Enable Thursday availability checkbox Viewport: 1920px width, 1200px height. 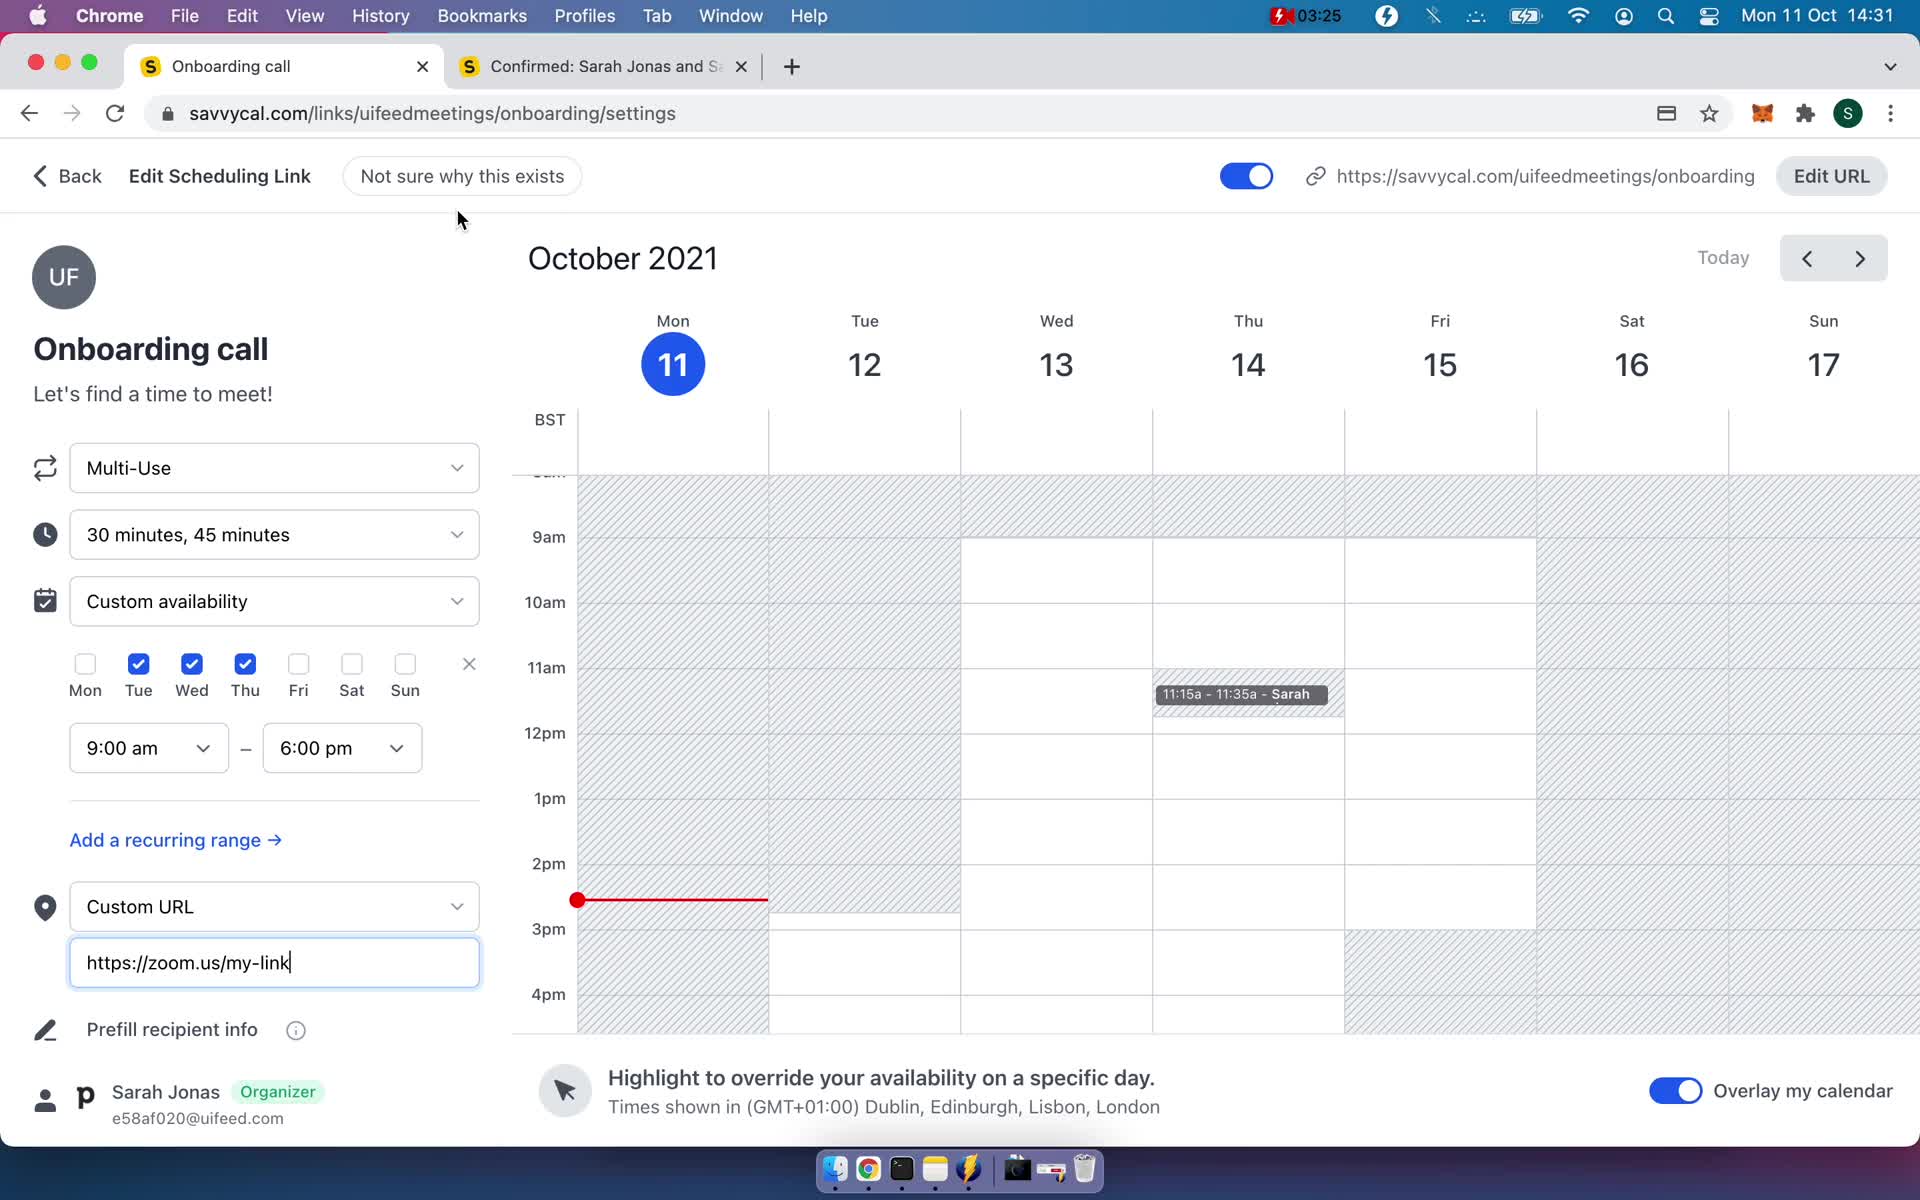[x=245, y=664]
